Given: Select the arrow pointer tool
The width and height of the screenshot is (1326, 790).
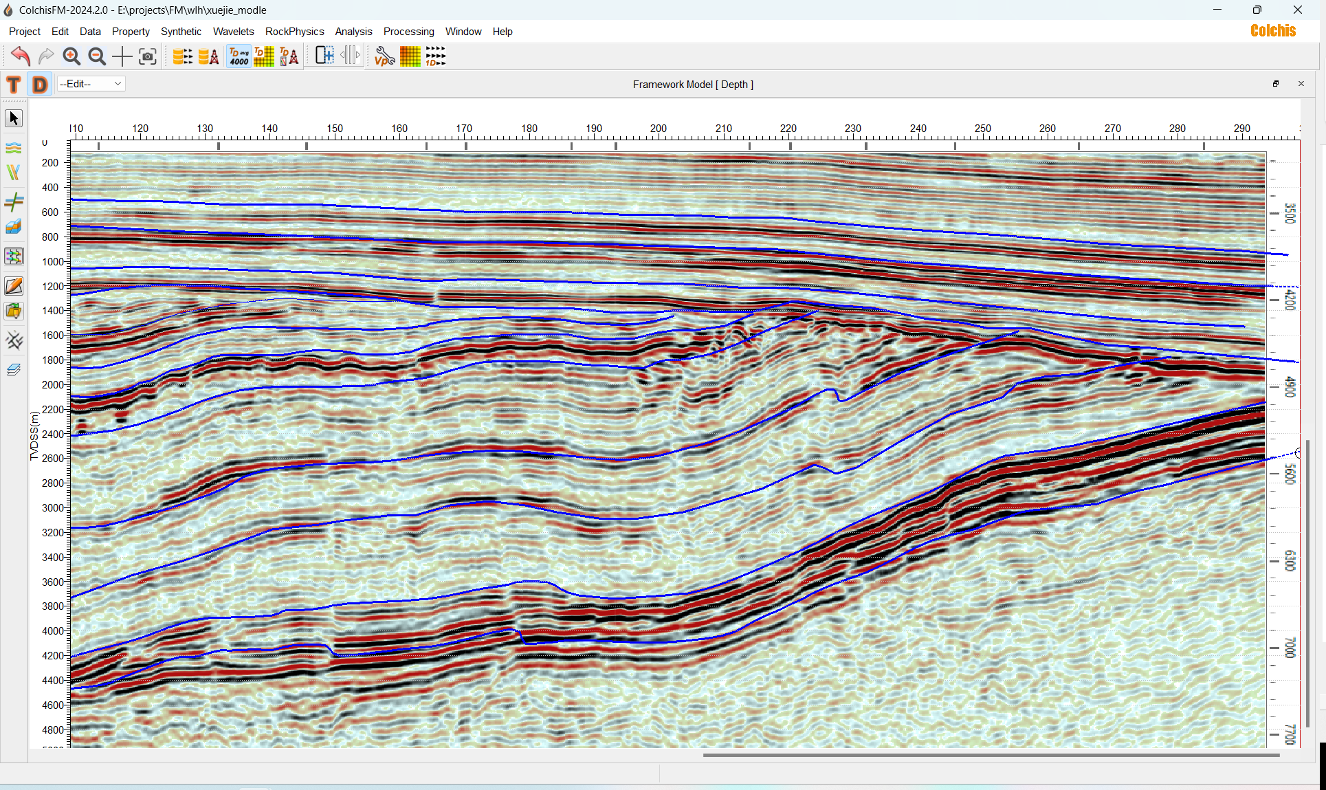Looking at the screenshot, I should (14, 118).
